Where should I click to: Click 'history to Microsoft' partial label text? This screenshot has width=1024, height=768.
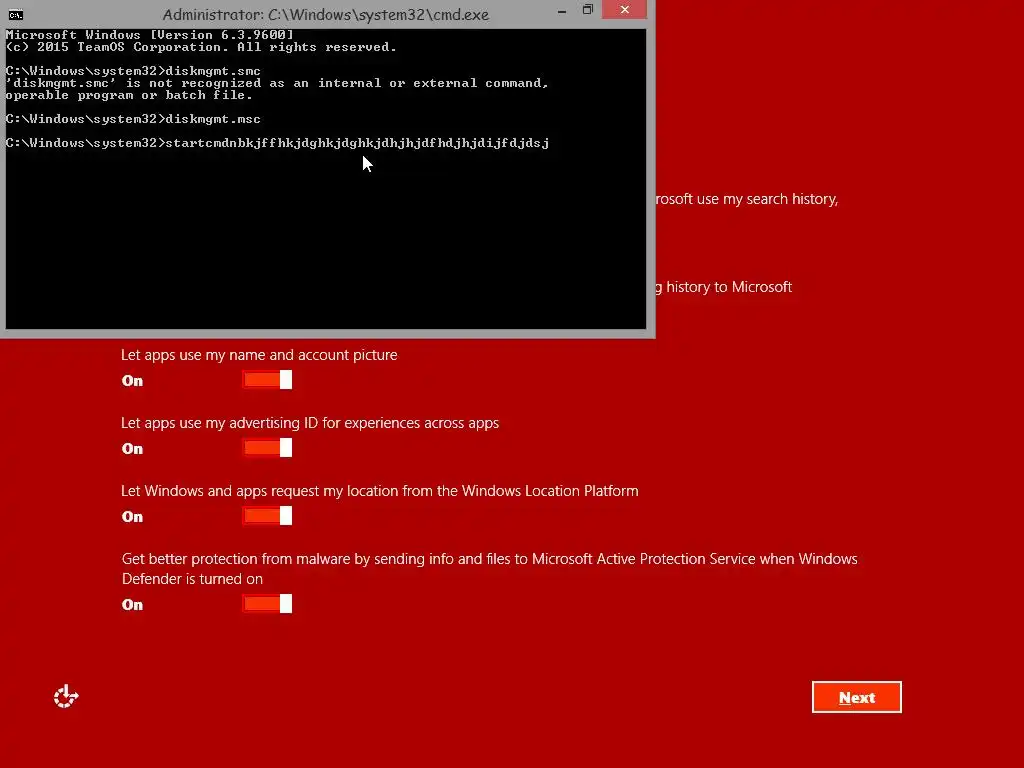click(x=724, y=287)
